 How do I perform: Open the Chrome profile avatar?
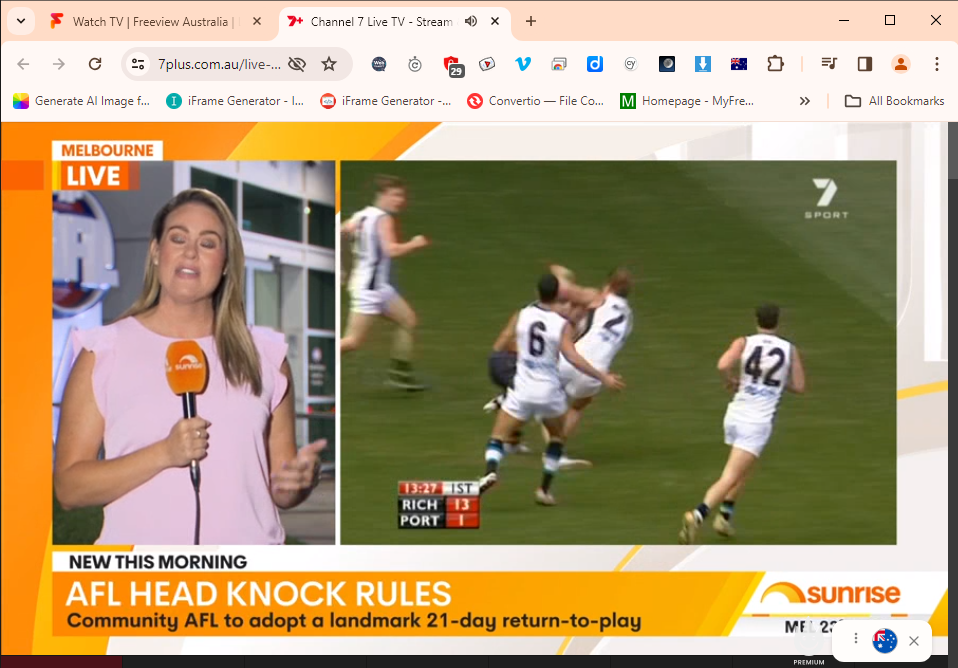(901, 64)
